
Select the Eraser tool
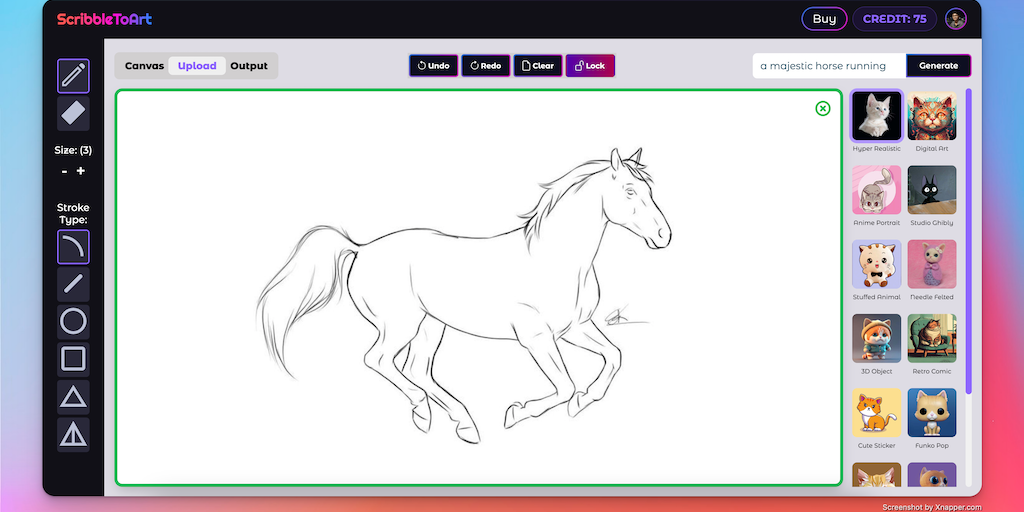[x=73, y=114]
